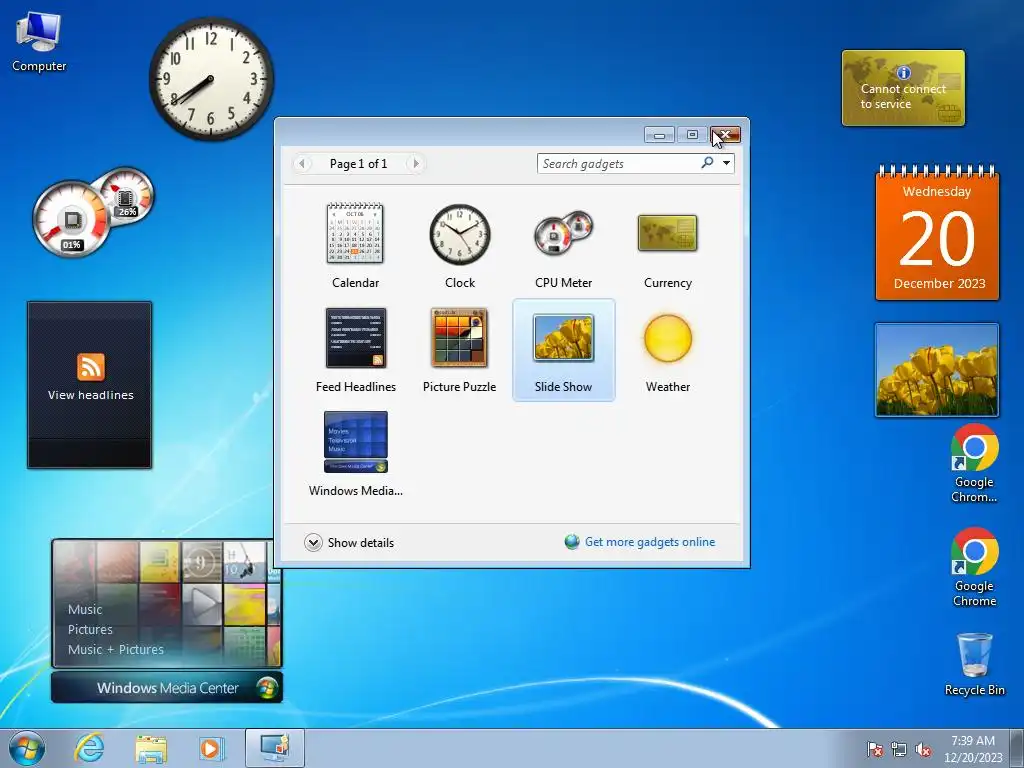Click the gadget gallery taskbar button
The image size is (1024, 768).
click(274, 748)
